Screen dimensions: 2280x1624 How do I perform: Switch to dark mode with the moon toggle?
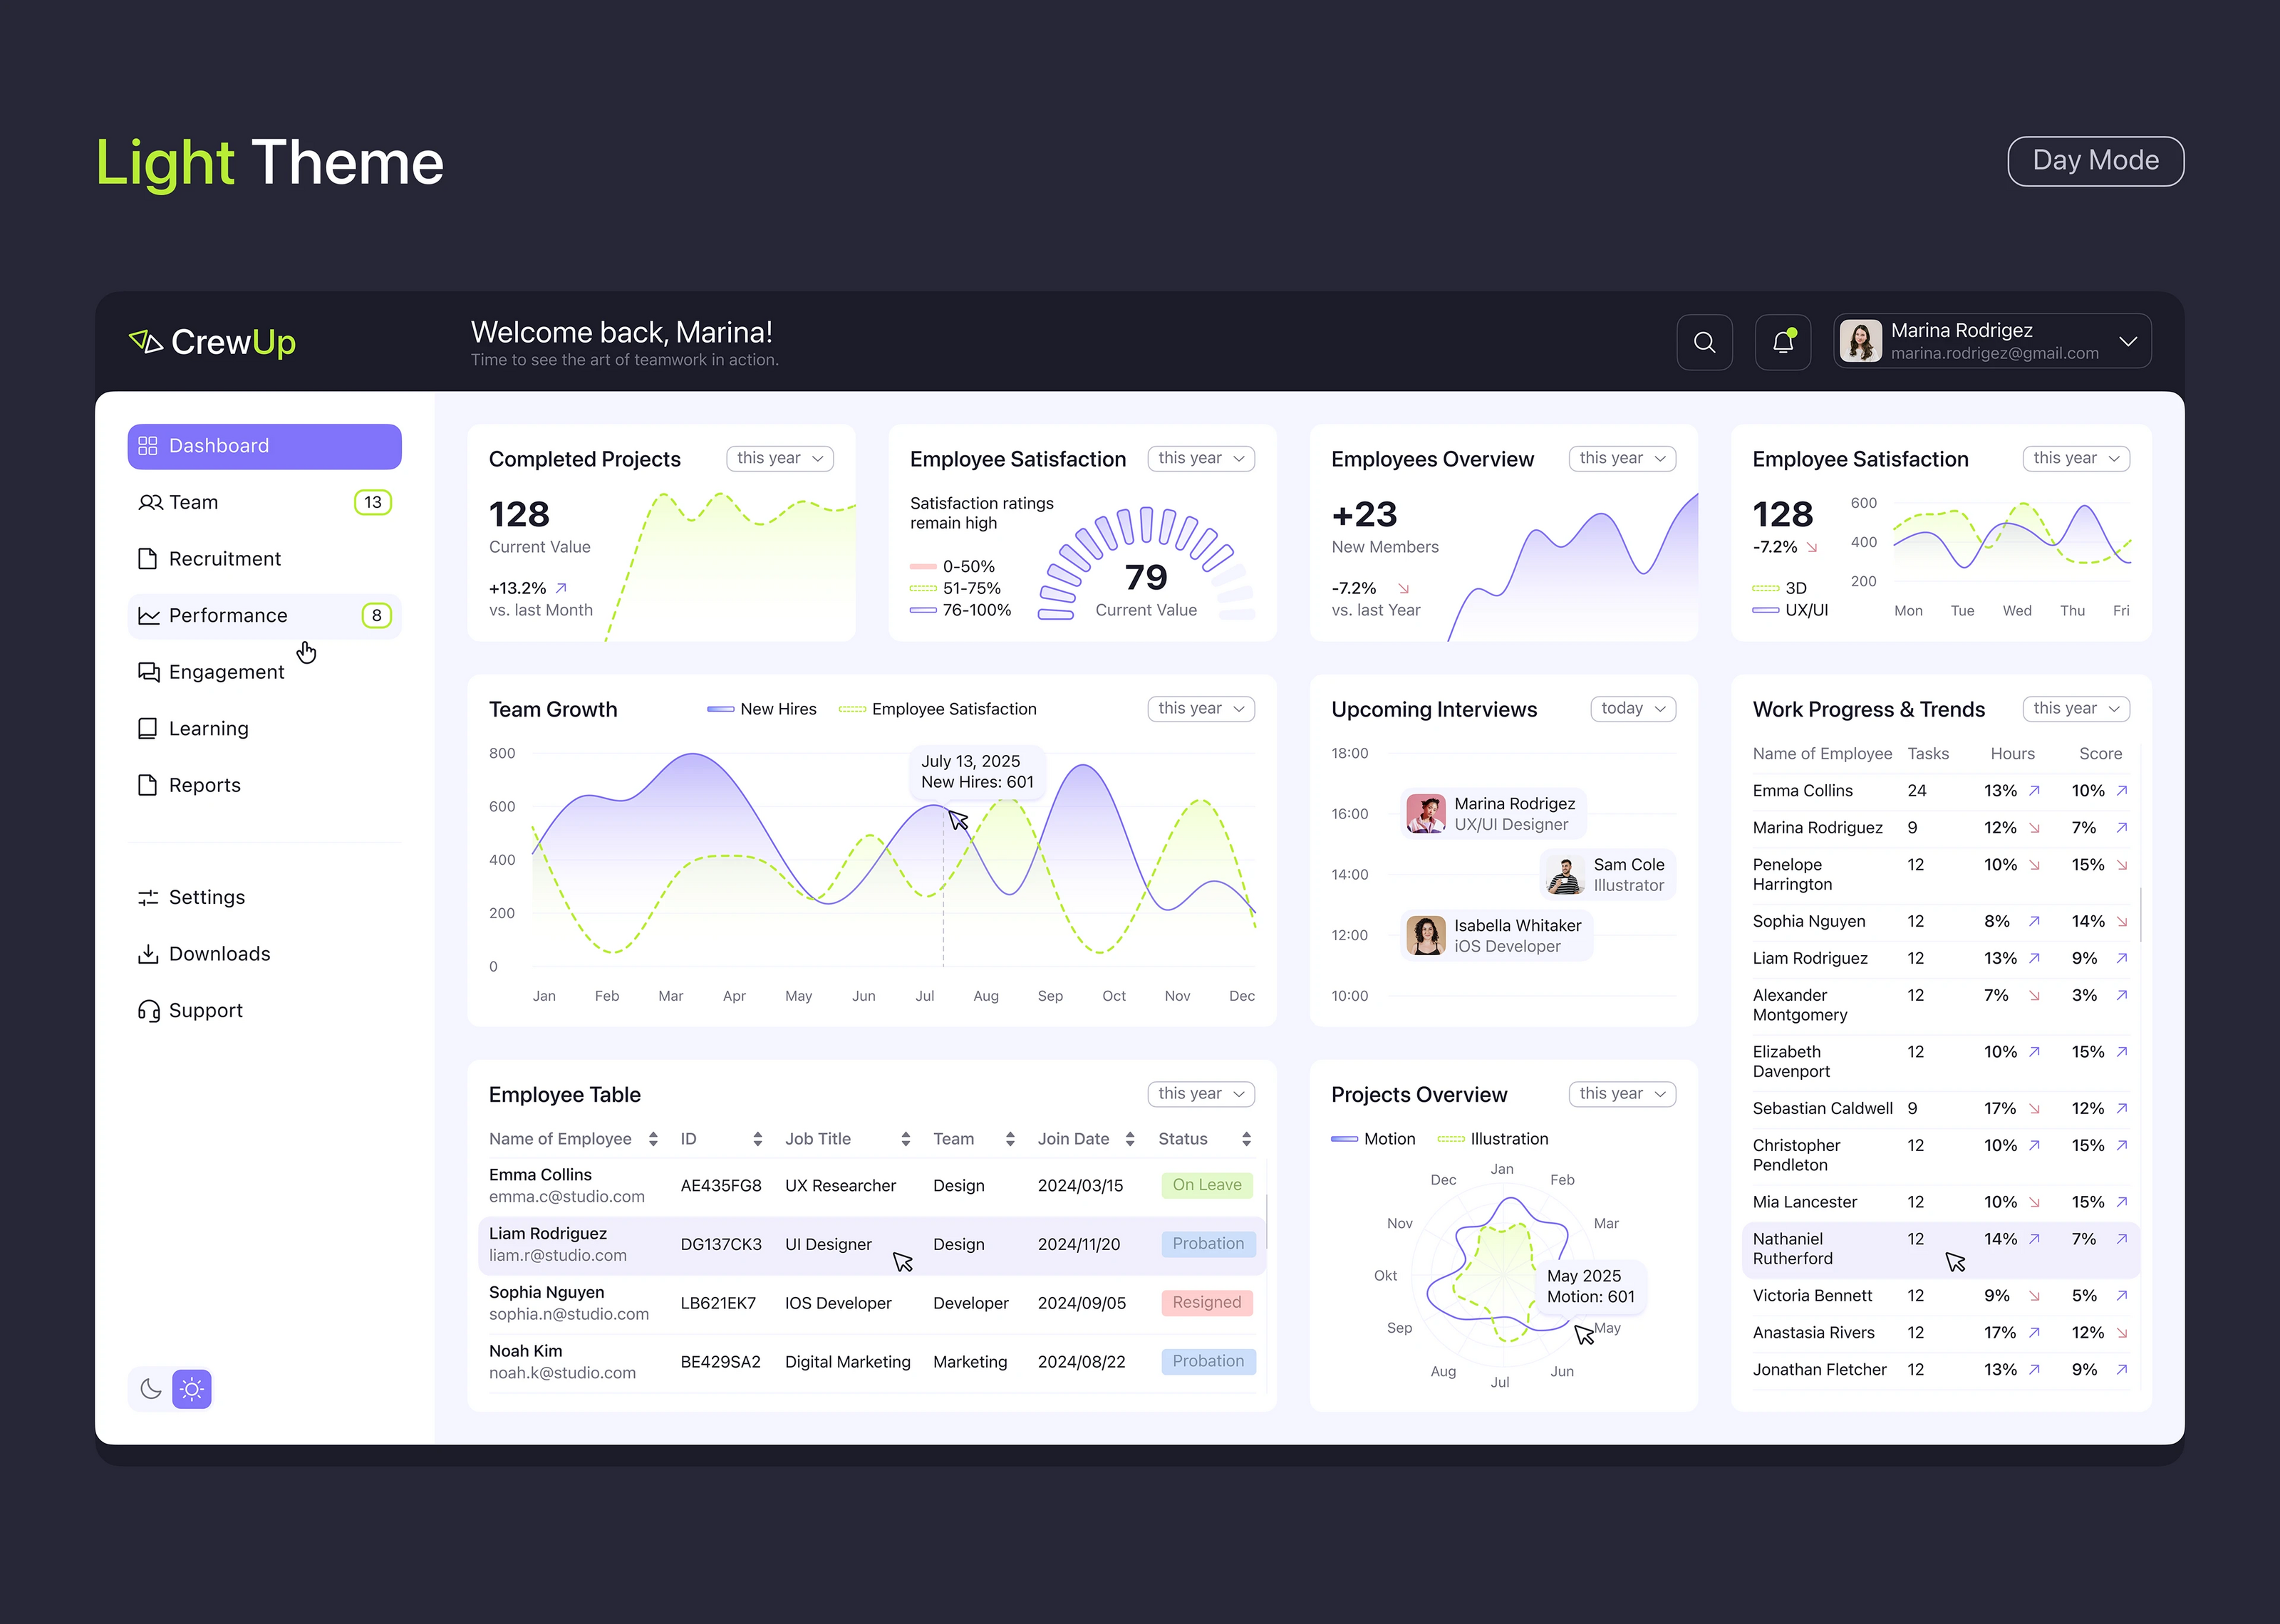(x=150, y=1388)
